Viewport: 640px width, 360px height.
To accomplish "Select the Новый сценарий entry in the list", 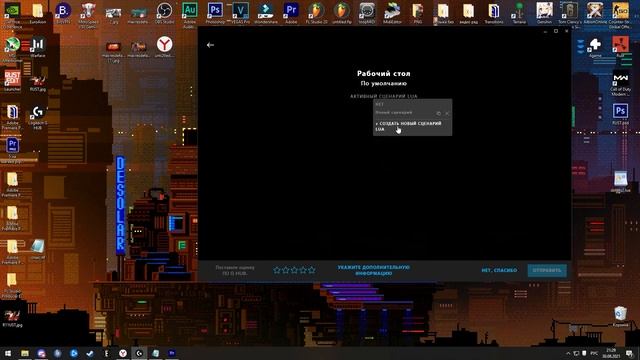I will pos(394,112).
